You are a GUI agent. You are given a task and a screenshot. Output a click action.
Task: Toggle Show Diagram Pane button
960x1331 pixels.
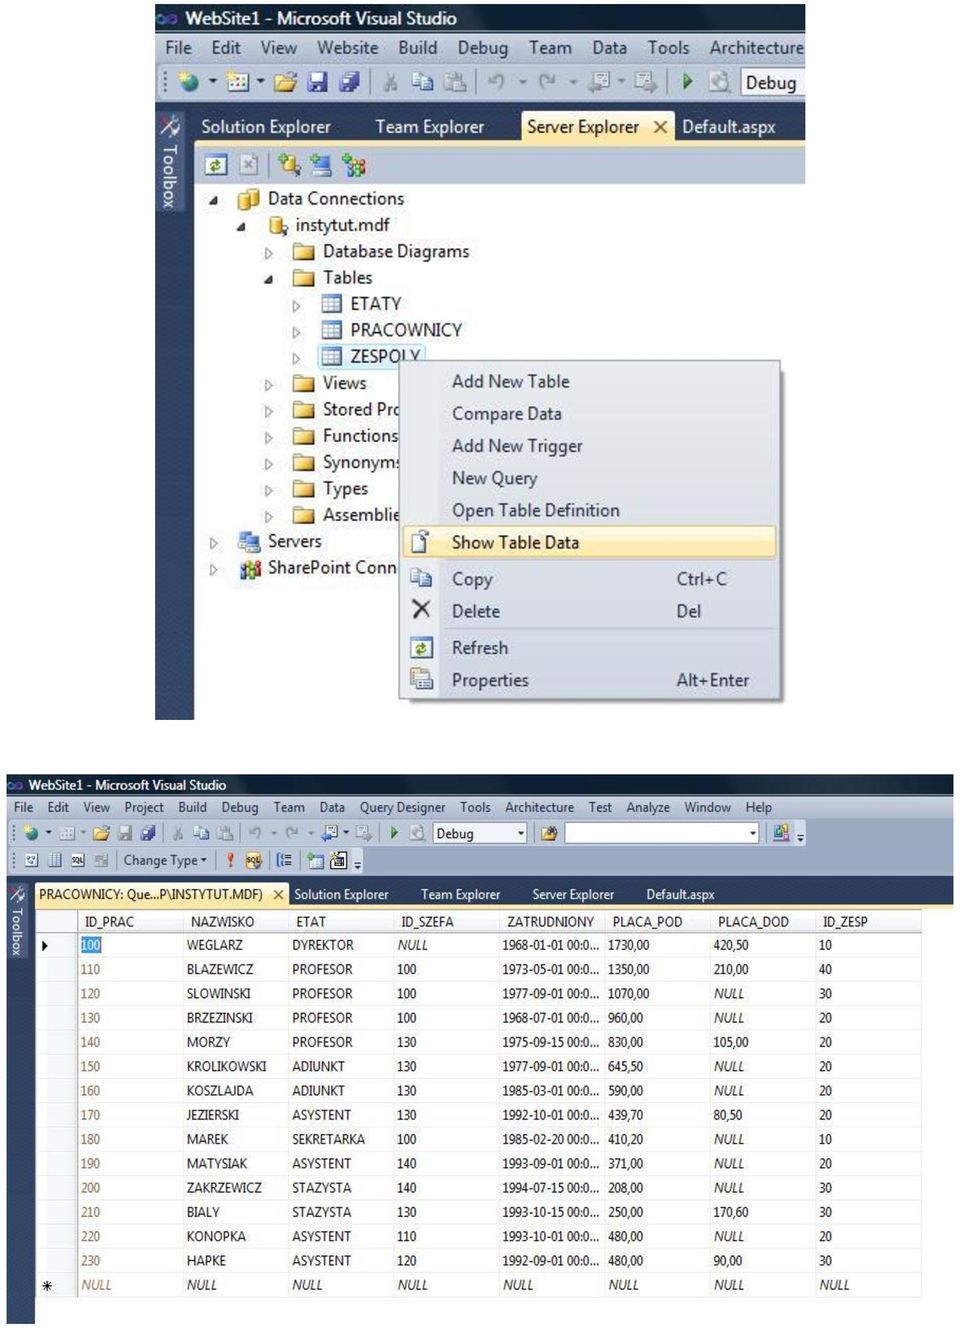[x=31, y=860]
